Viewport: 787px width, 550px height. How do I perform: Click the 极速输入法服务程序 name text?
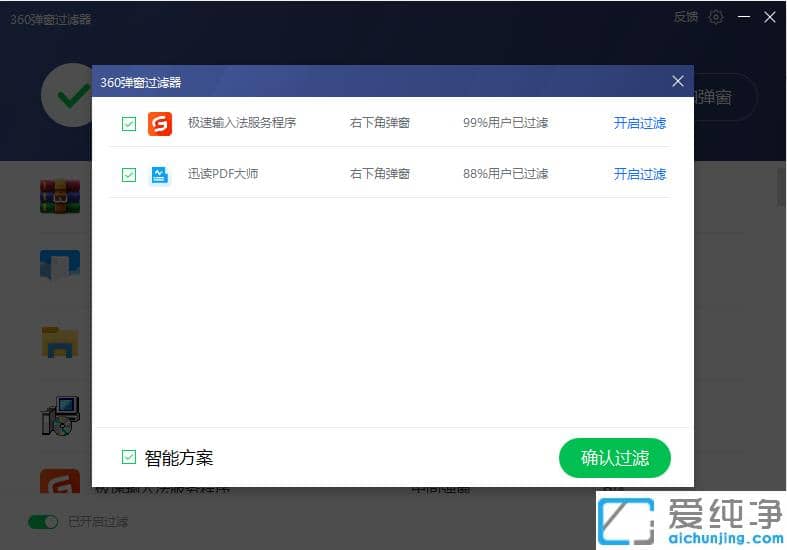(x=242, y=123)
